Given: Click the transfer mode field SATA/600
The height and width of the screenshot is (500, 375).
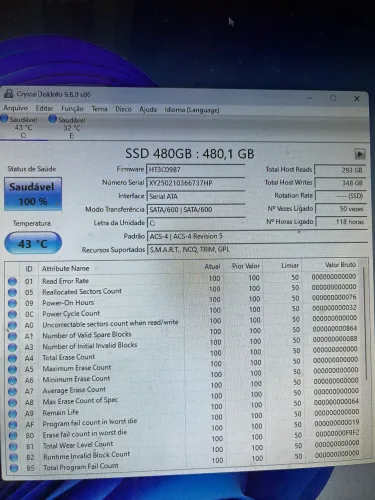Looking at the screenshot, I should 195,209.
